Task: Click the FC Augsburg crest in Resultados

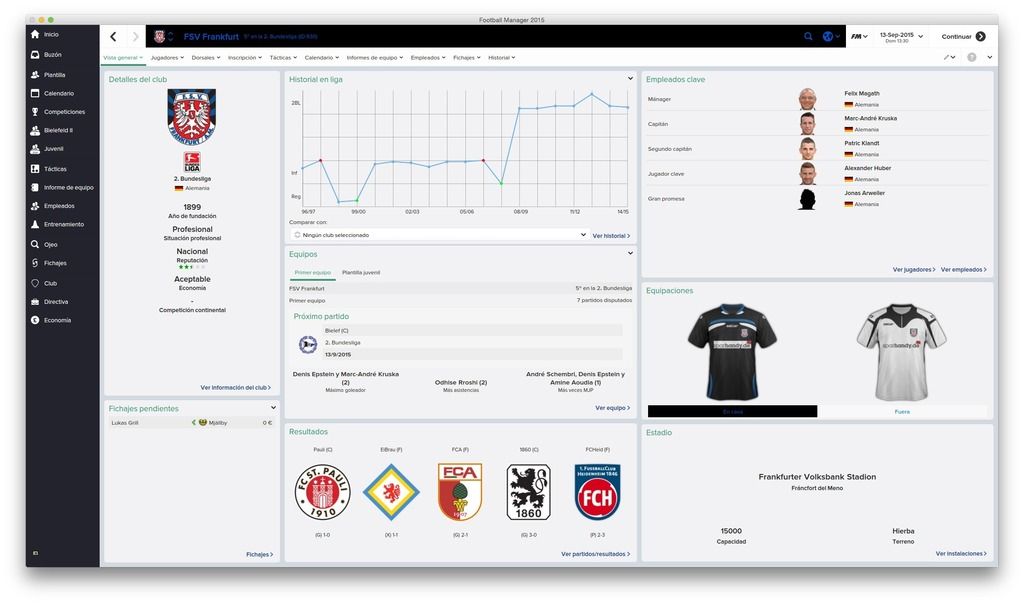Action: click(x=460, y=492)
